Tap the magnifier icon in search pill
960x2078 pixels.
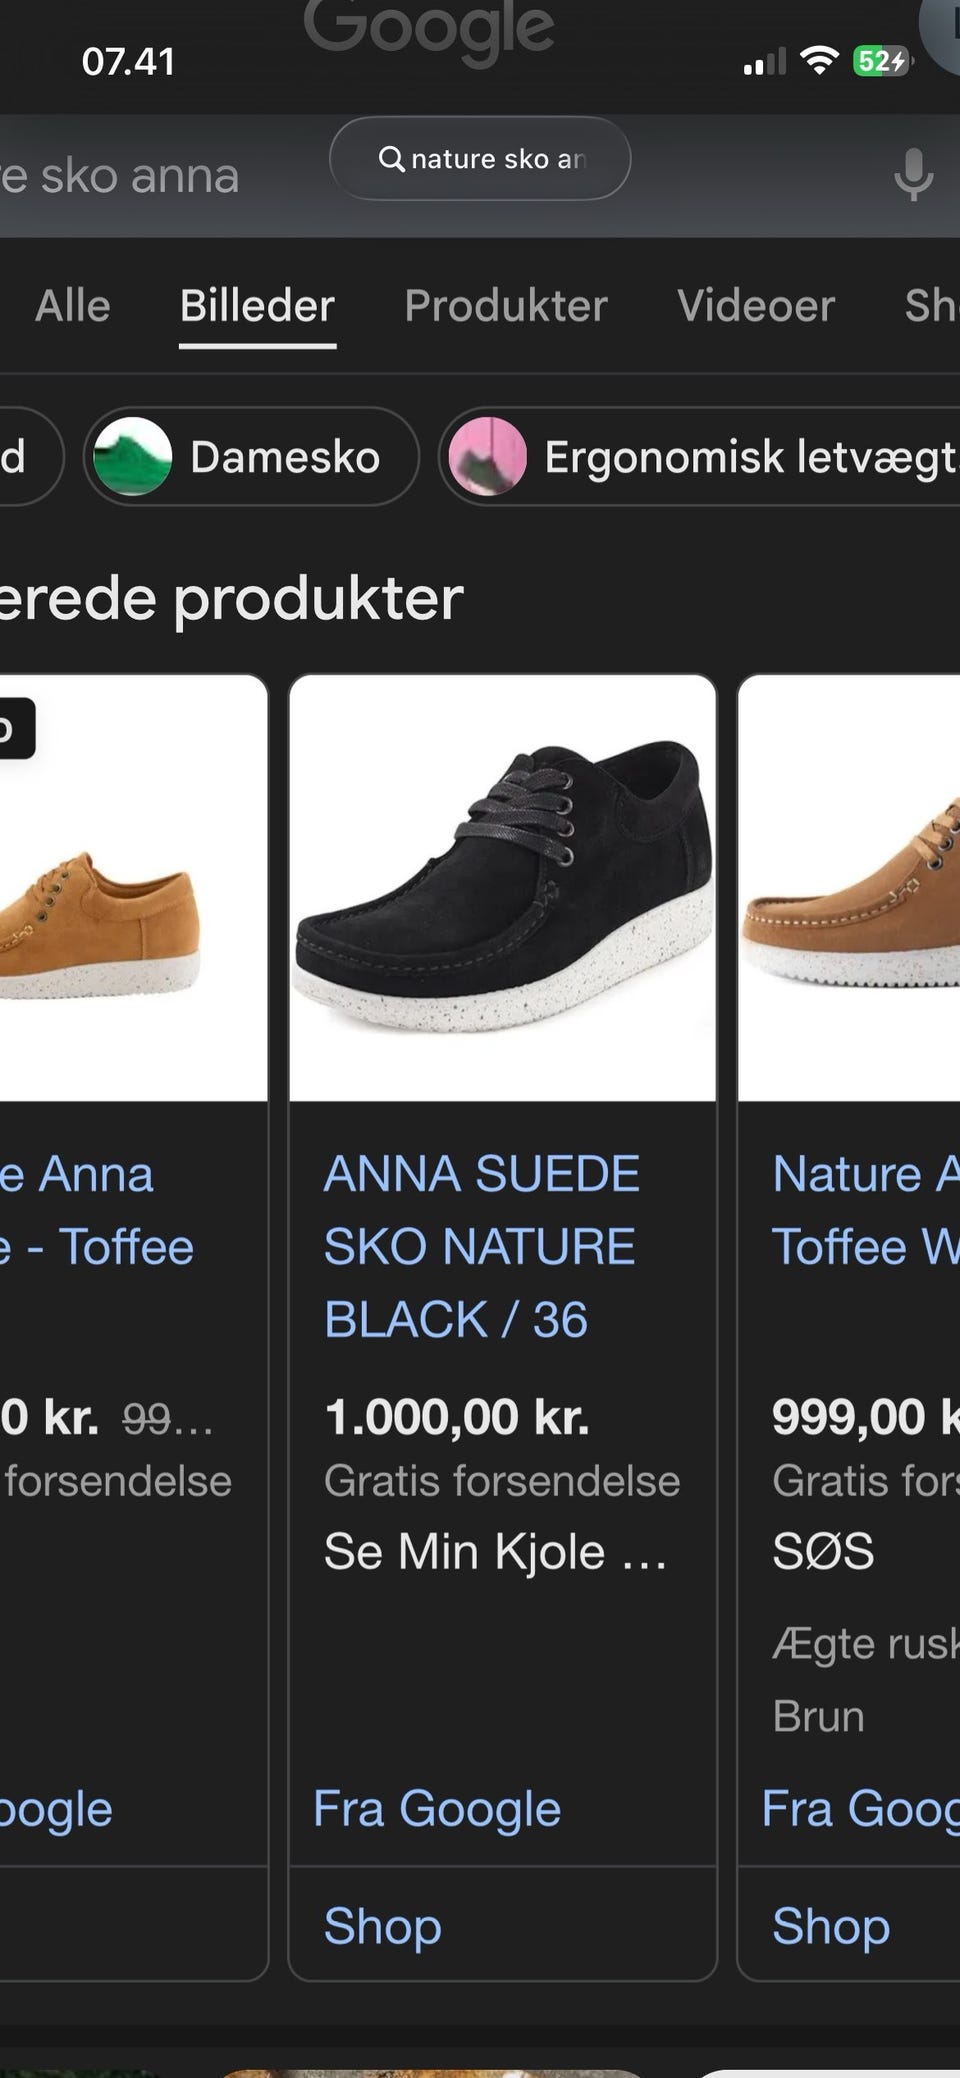coord(391,158)
